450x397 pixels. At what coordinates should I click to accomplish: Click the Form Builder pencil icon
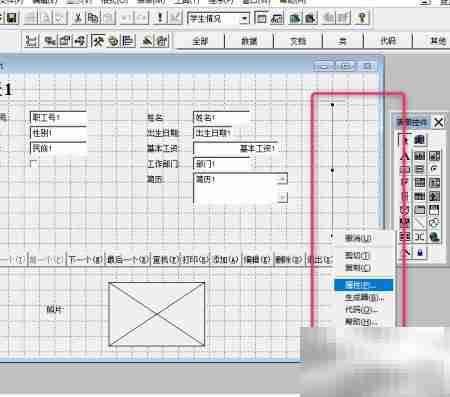click(x=147, y=41)
